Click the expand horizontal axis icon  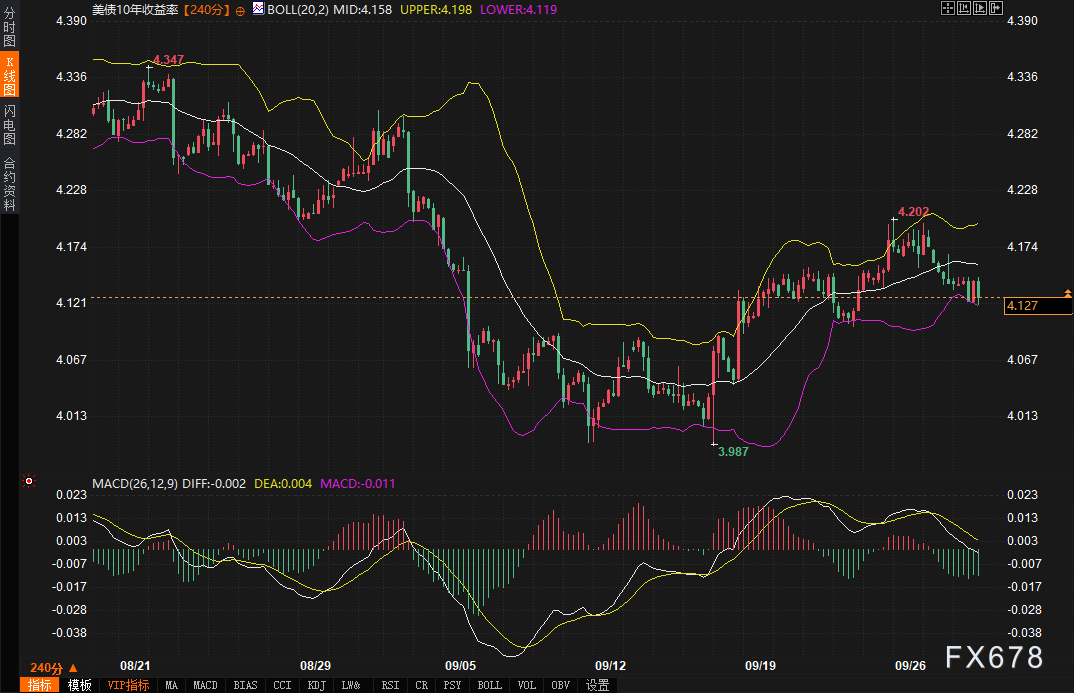click(x=979, y=8)
